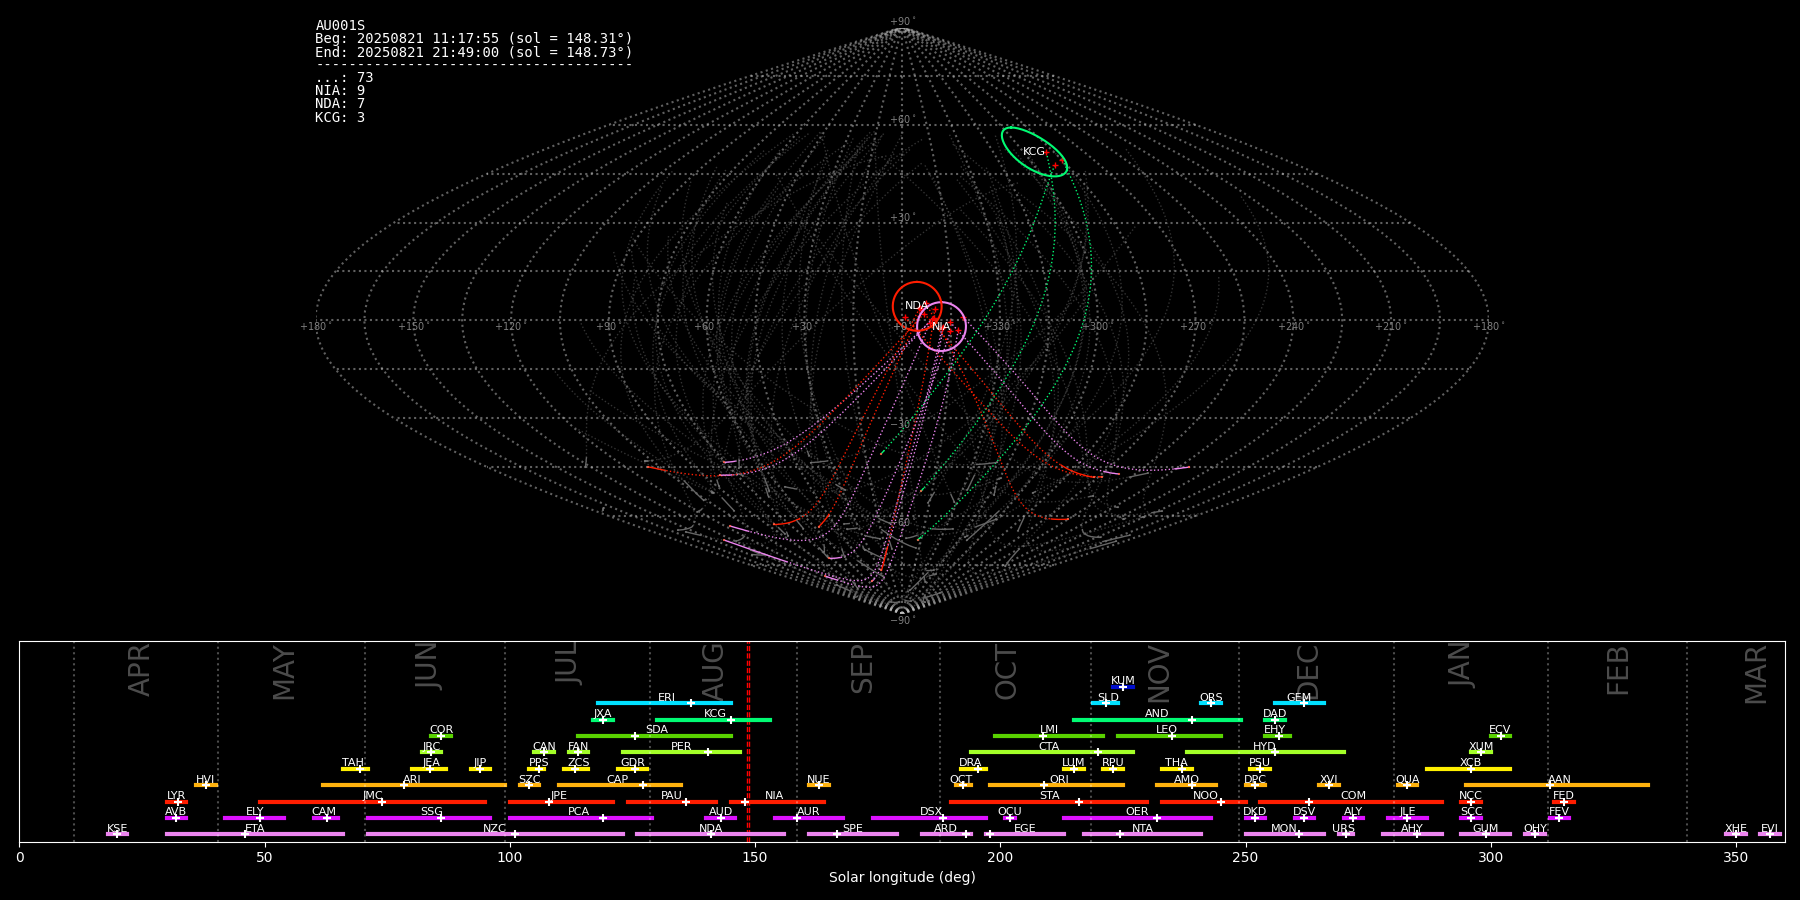Click the −90 label at the map bottom

(901, 621)
